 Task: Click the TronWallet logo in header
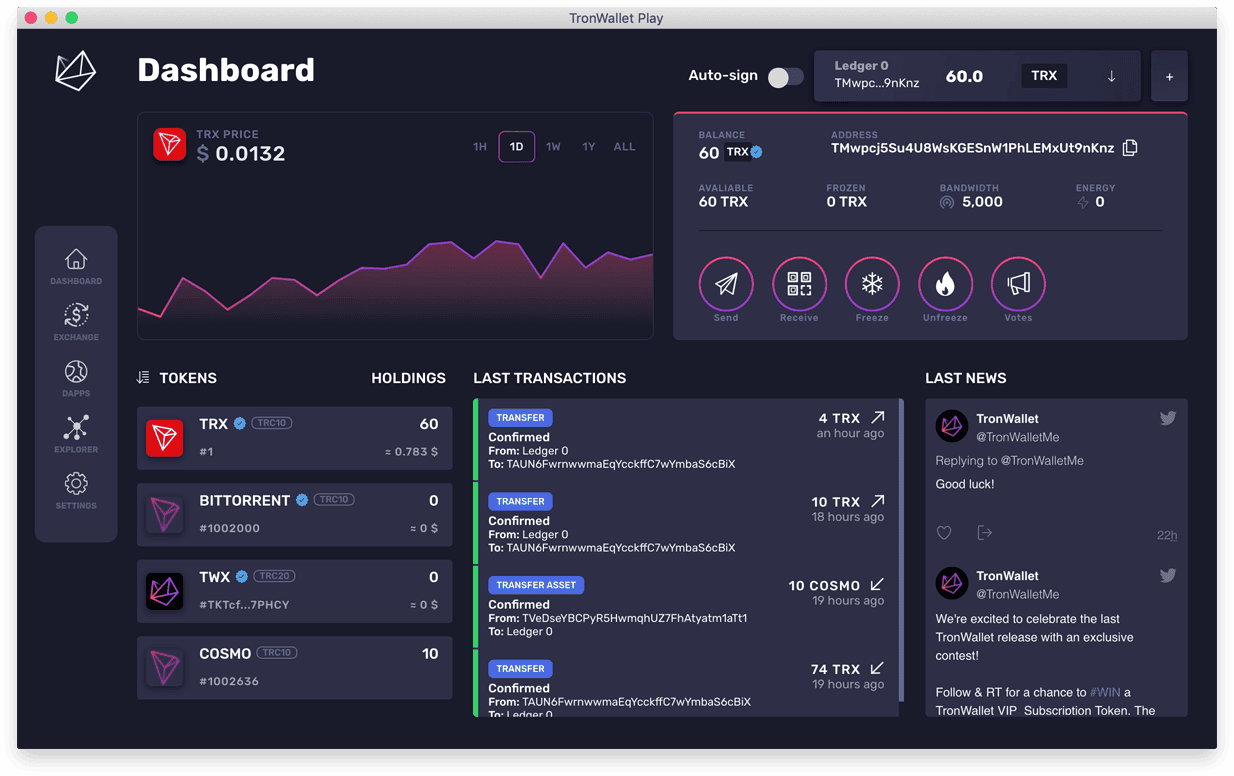75,71
